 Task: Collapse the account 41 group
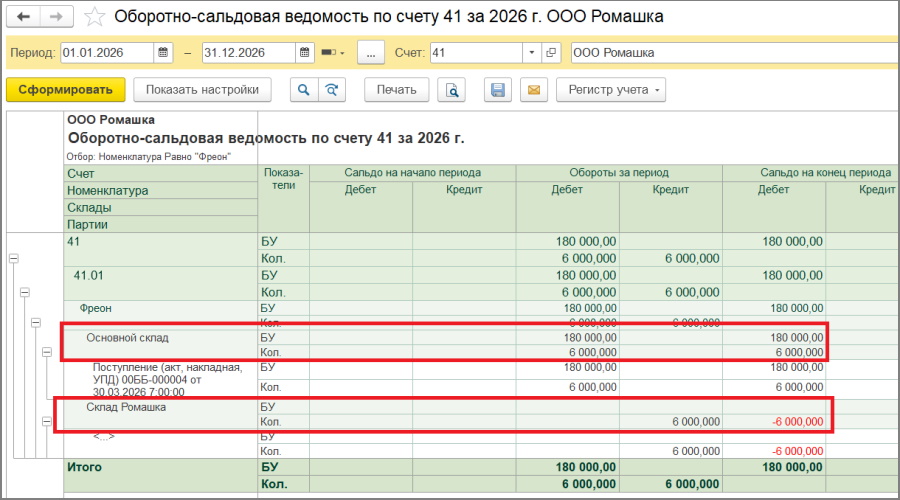click(13, 259)
